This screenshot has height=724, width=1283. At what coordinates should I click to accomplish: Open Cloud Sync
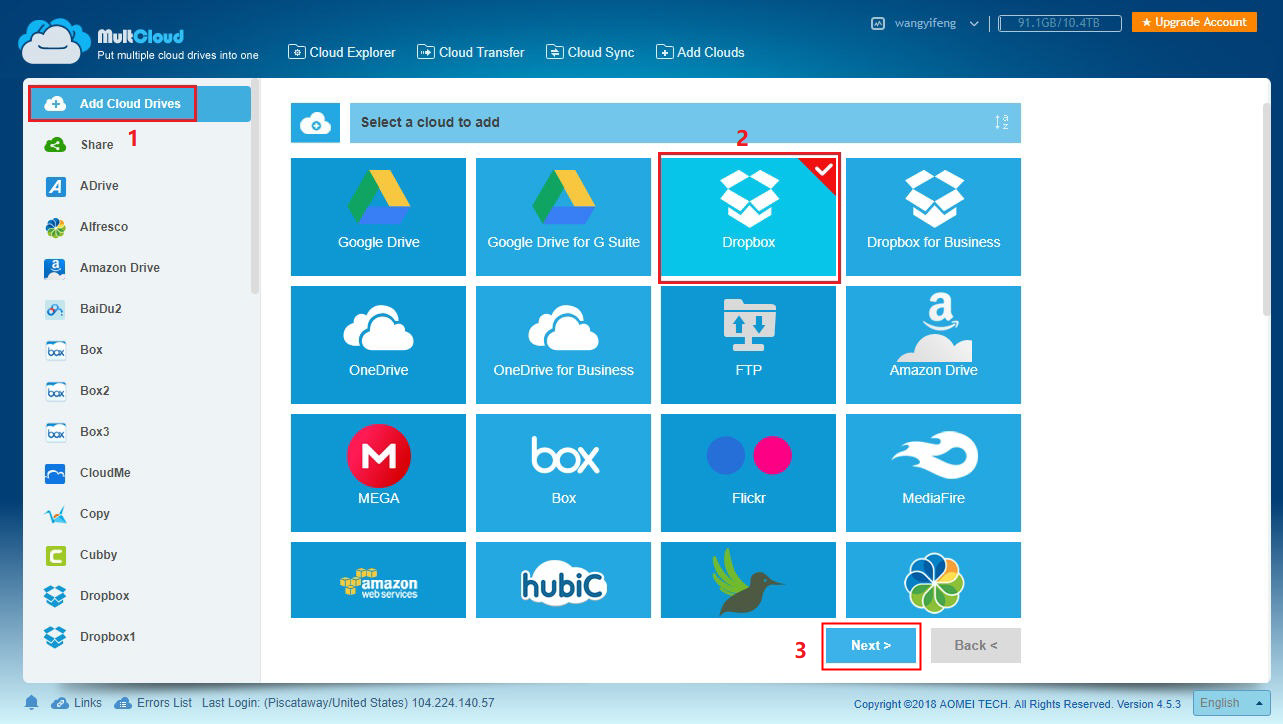coord(590,52)
